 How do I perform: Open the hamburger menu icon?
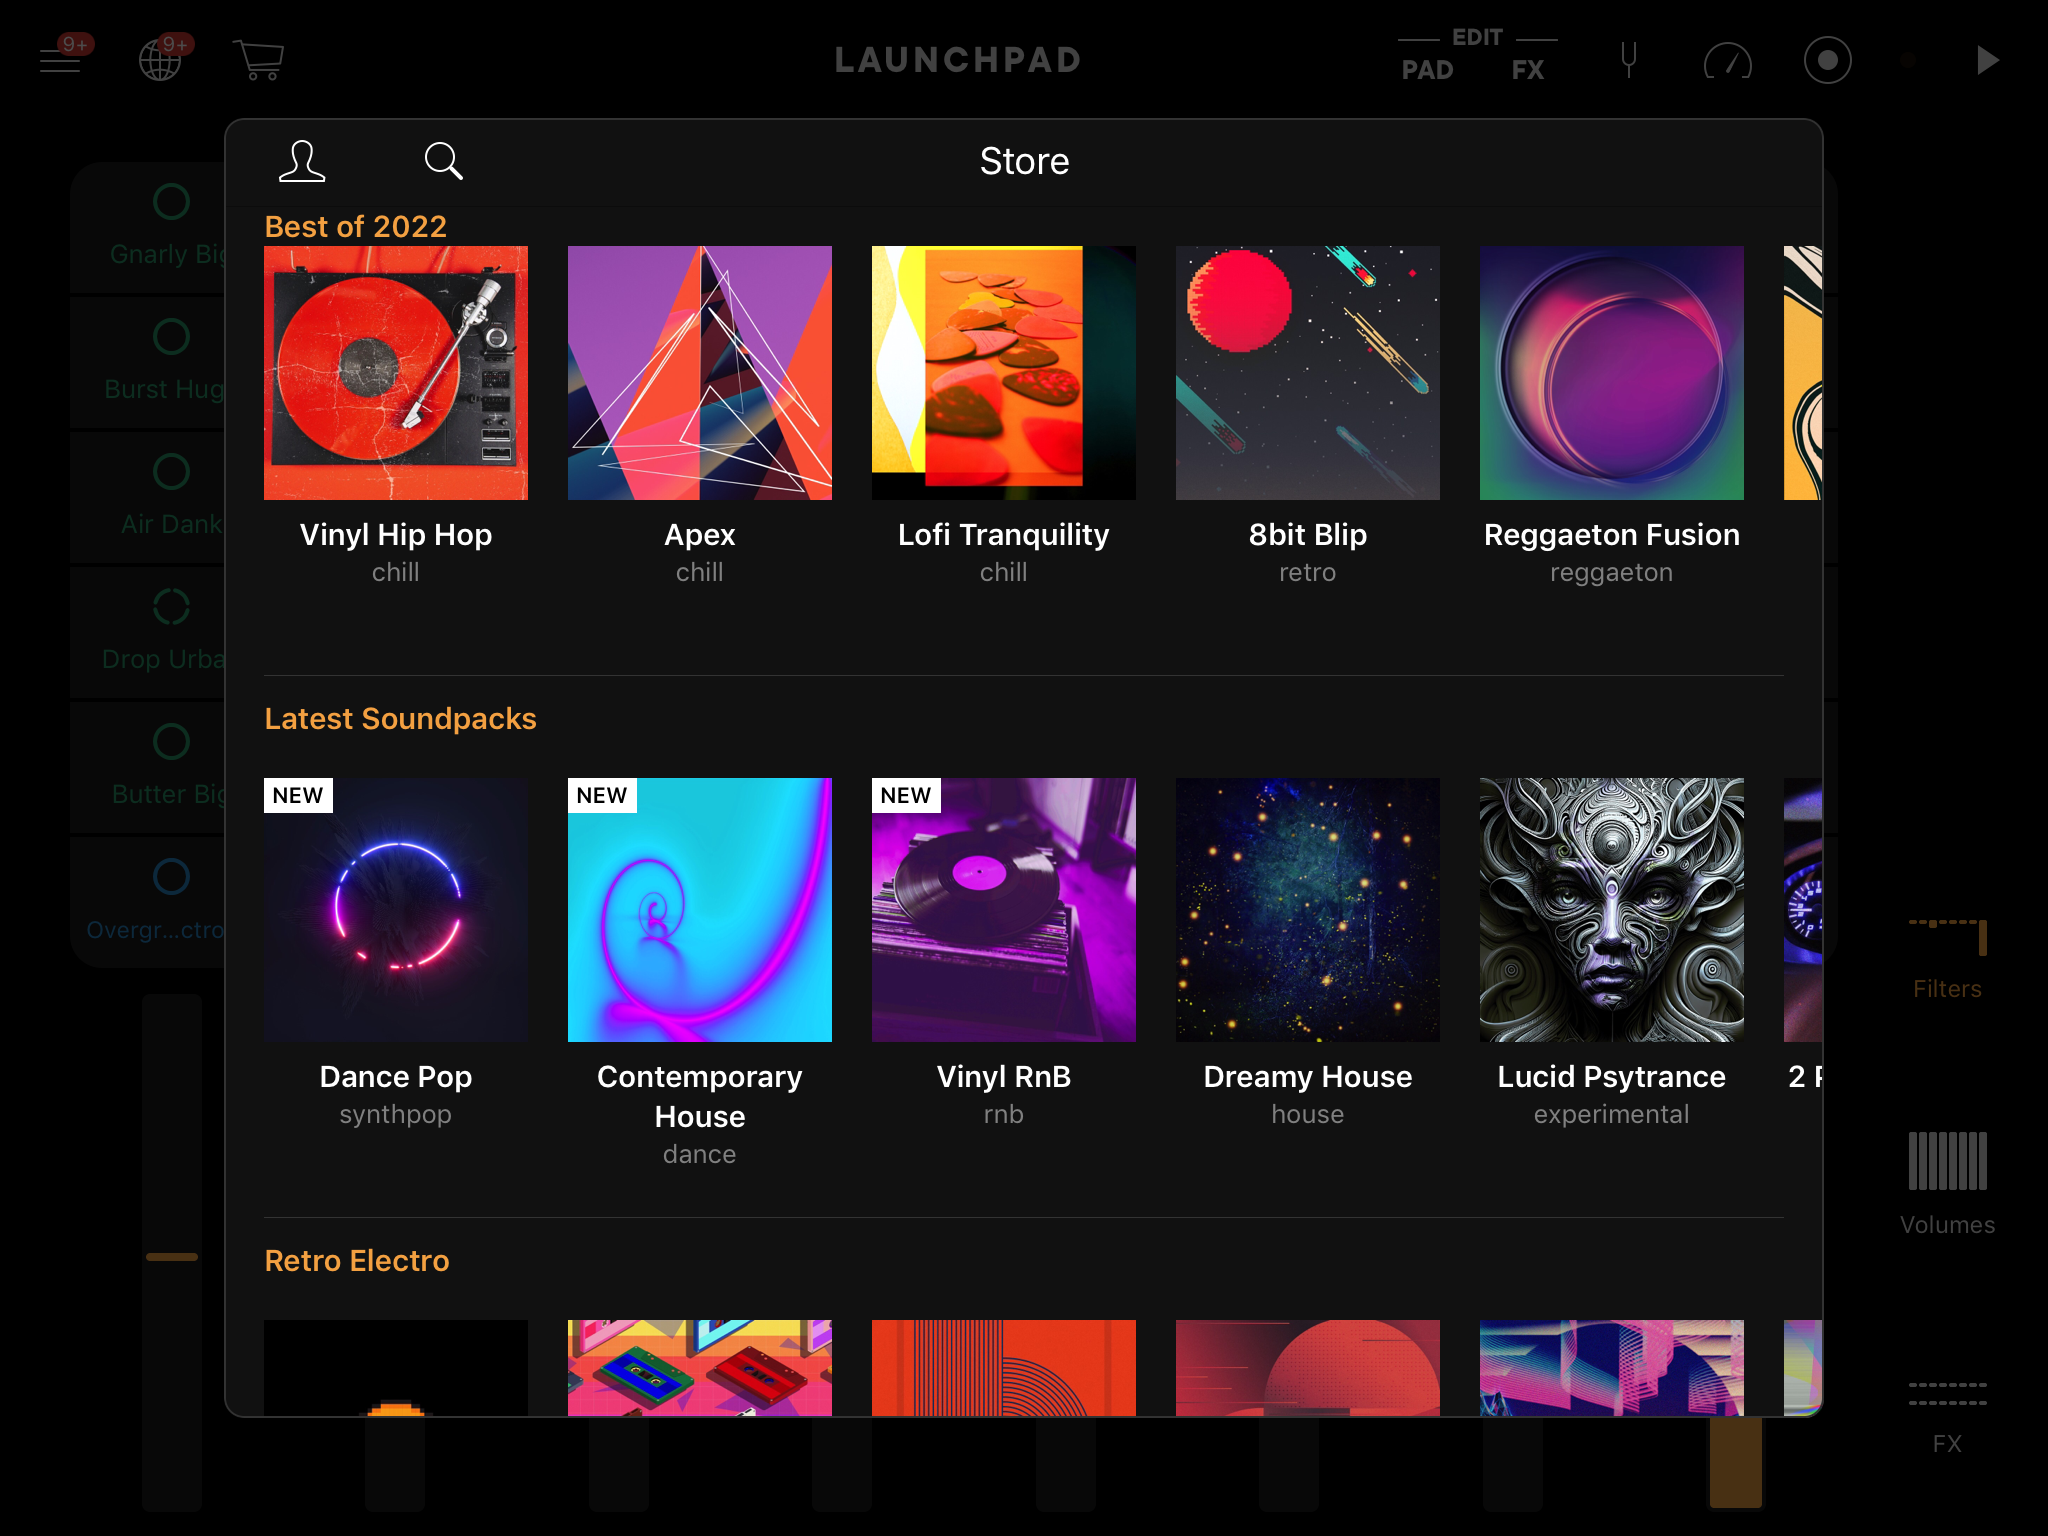click(x=60, y=61)
